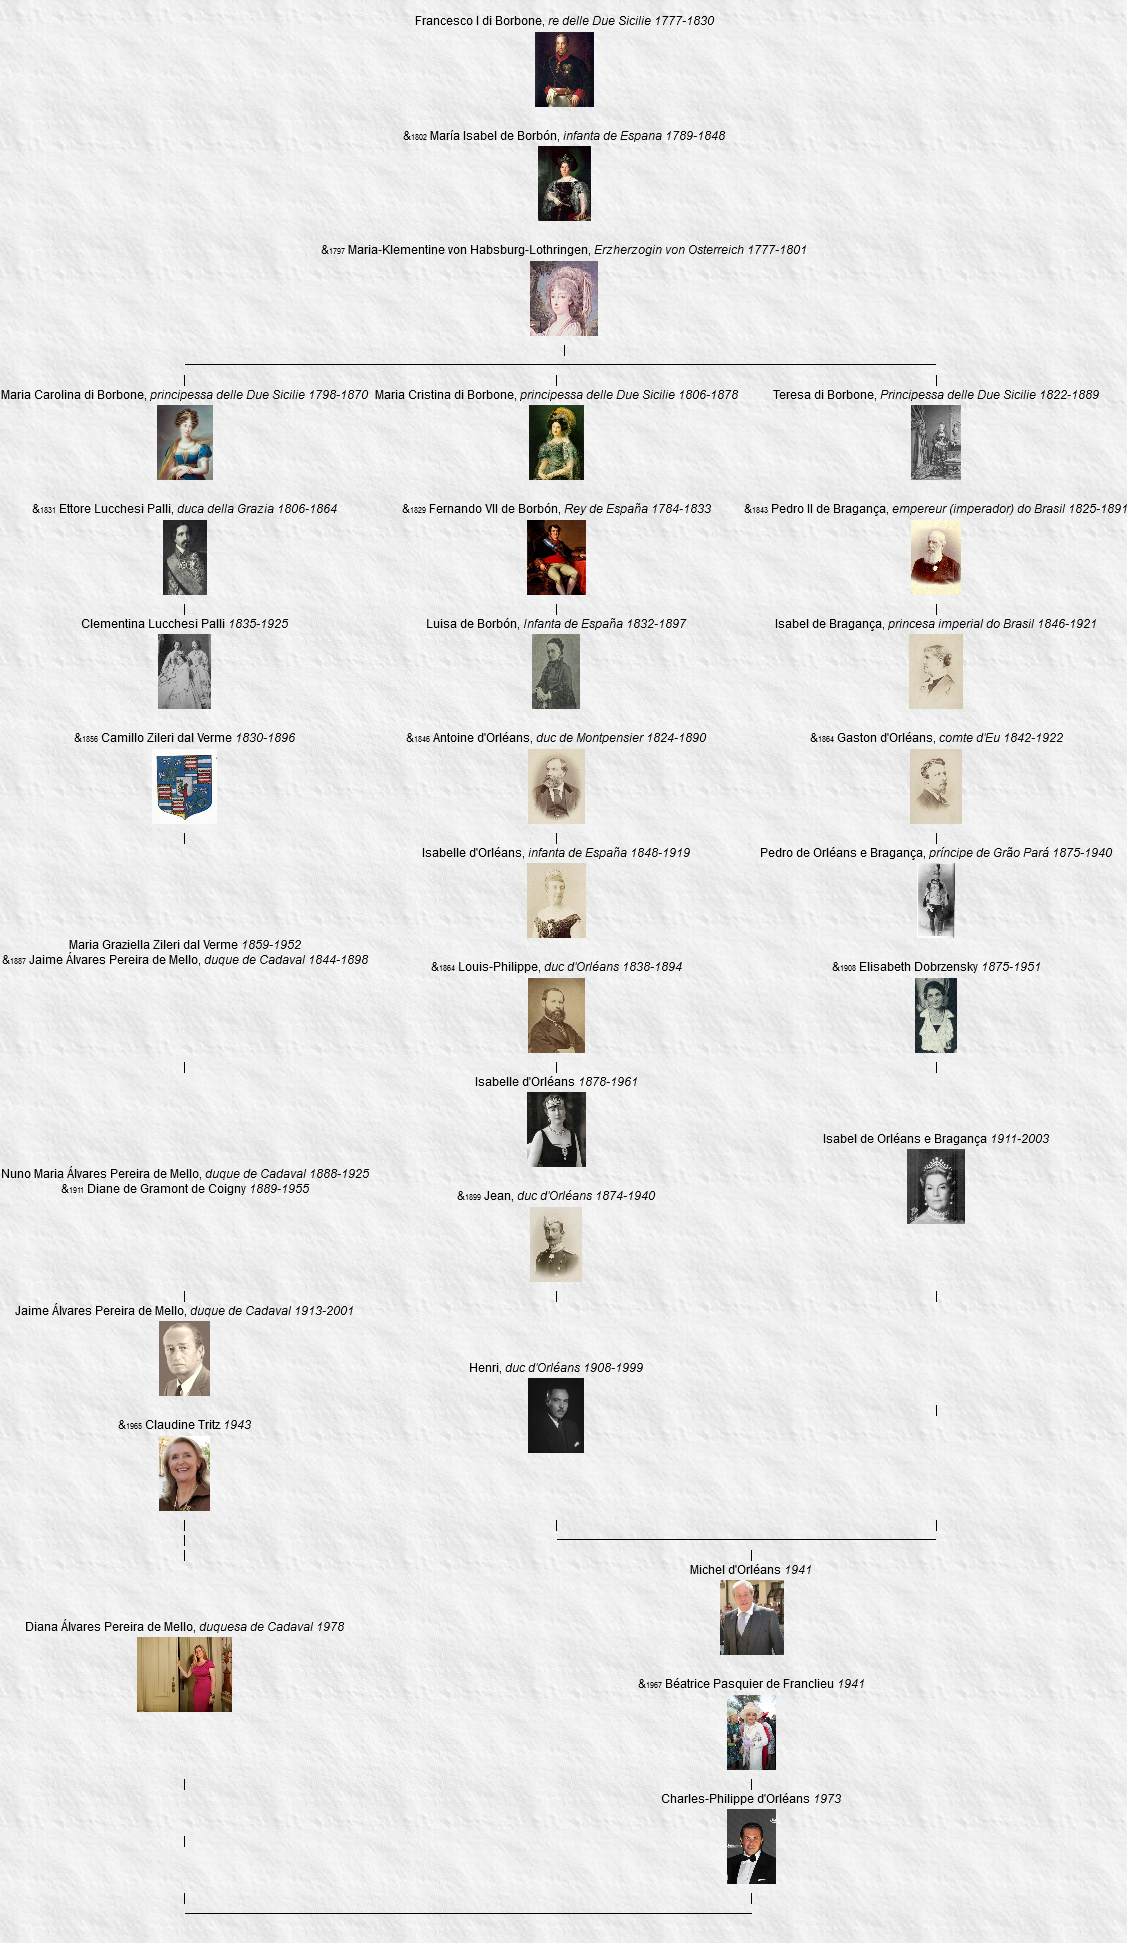Click Diana Álvares Pereira de Mello photo
This screenshot has width=1127, height=1943.
[x=185, y=1675]
